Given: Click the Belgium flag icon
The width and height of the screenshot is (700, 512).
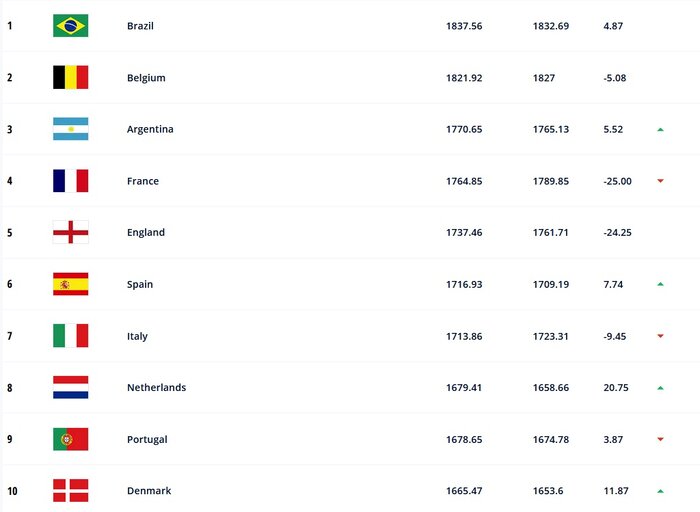Looking at the screenshot, I should coord(70,77).
